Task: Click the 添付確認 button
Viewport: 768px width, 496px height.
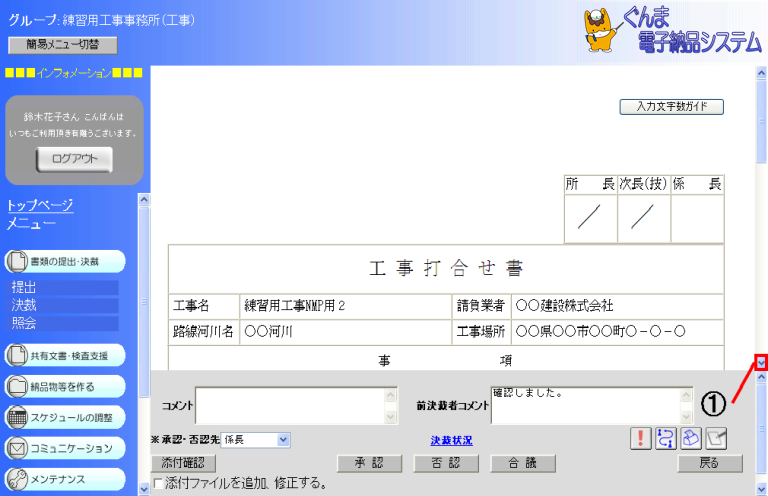Action: [183, 463]
